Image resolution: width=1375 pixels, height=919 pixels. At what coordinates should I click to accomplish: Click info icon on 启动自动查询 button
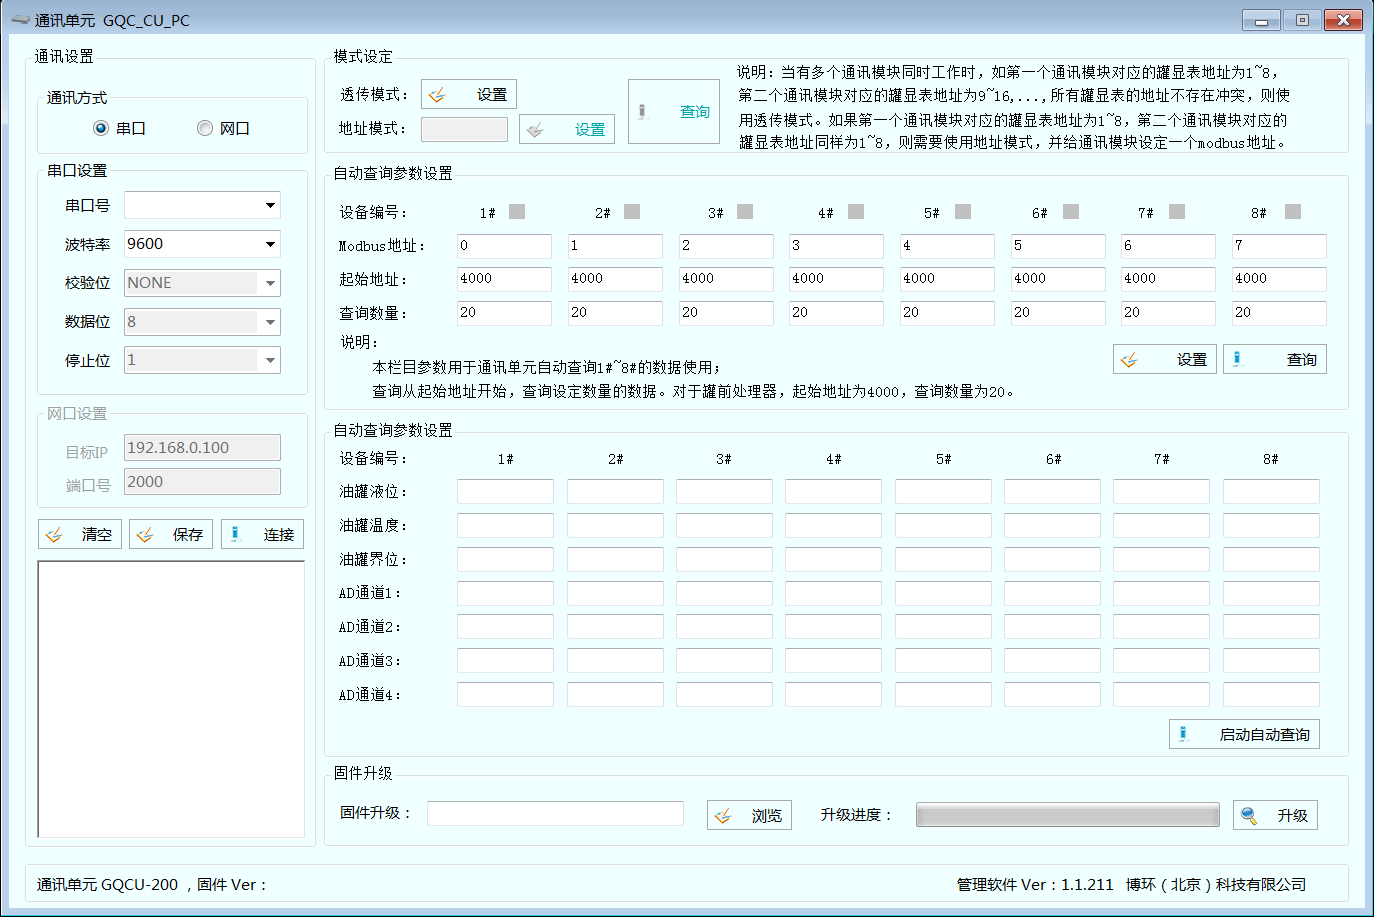coord(1183,734)
